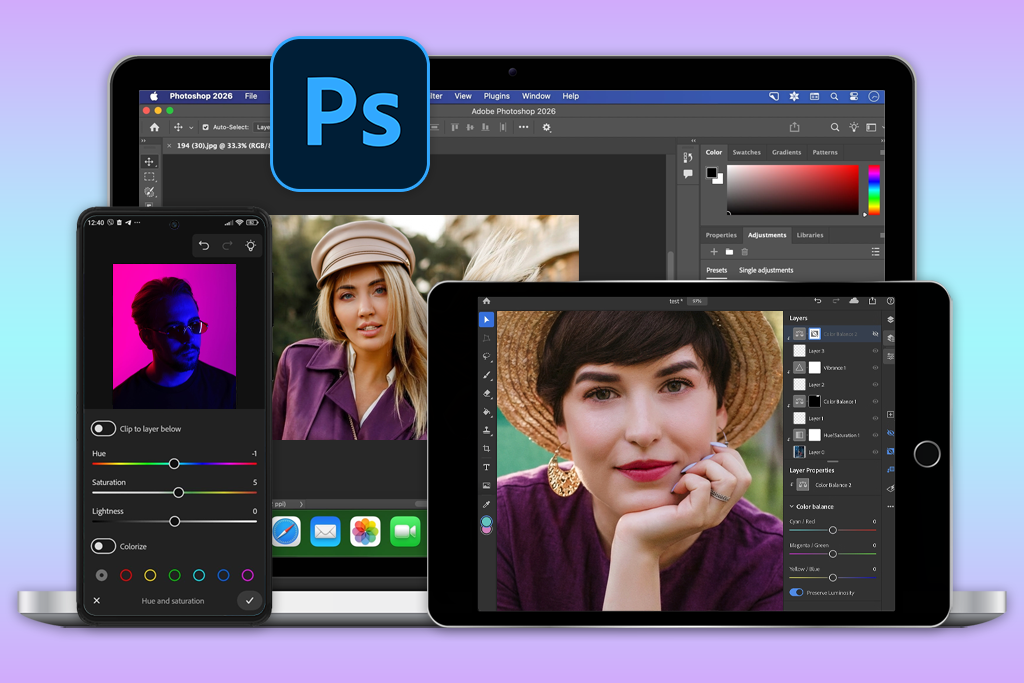
Task: Select the Eraser tool on the tablet
Action: 487,393
